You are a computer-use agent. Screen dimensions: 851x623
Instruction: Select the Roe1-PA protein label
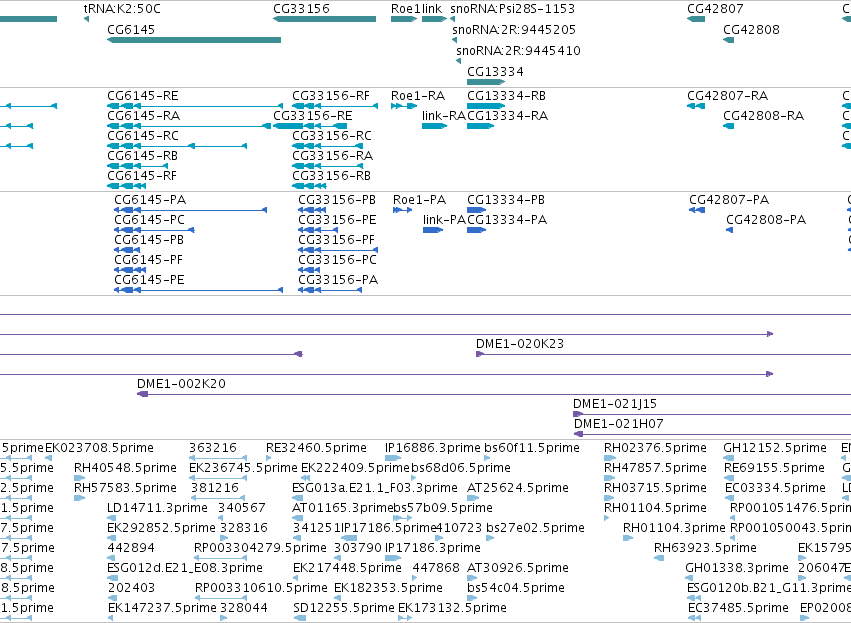pyautogui.click(x=420, y=200)
